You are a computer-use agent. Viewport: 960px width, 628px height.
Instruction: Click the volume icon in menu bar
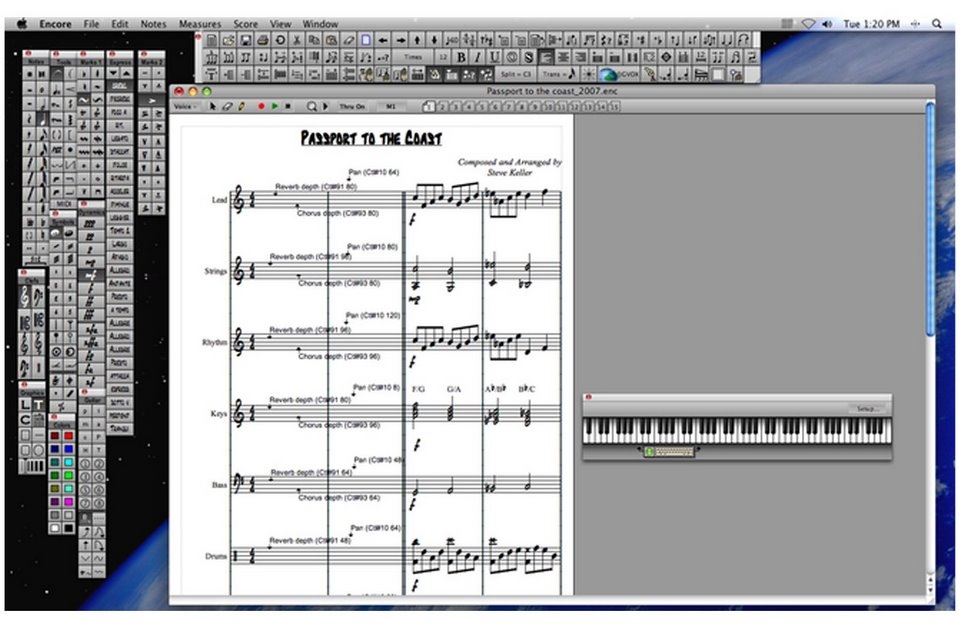[828, 24]
